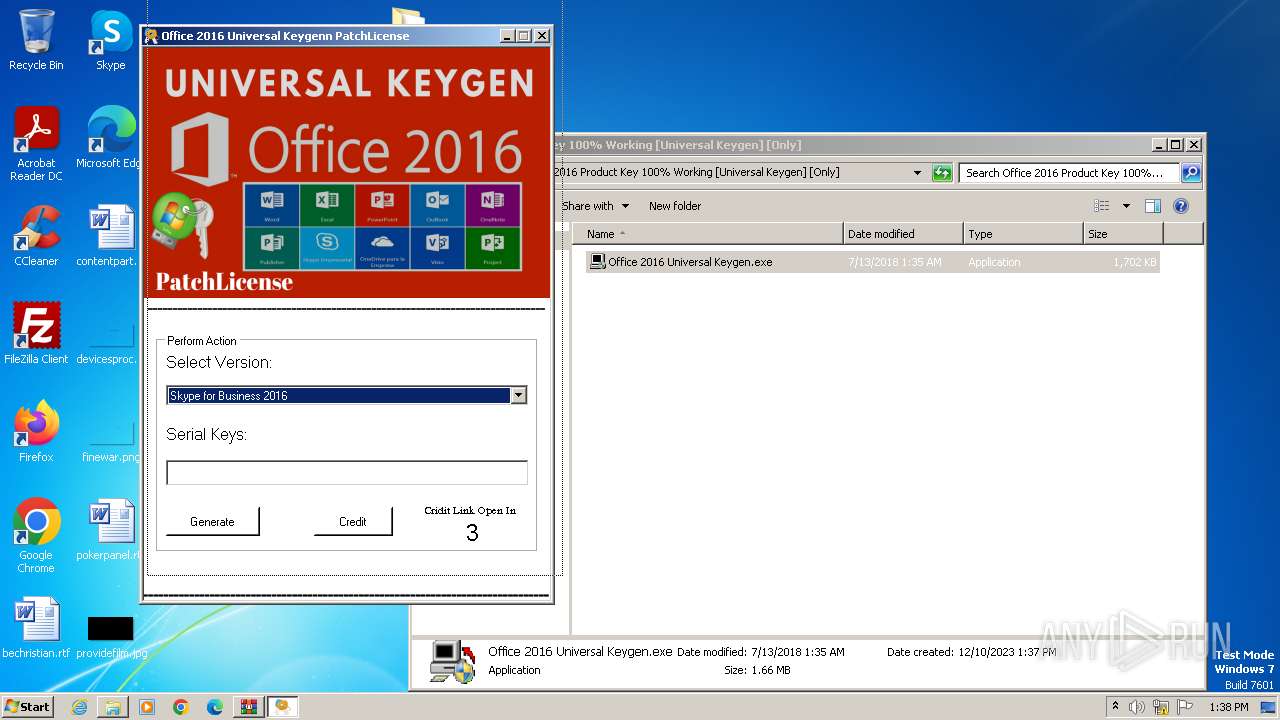Click the Explorer search box
Screen dimensions: 1280x720
(x=1069, y=173)
